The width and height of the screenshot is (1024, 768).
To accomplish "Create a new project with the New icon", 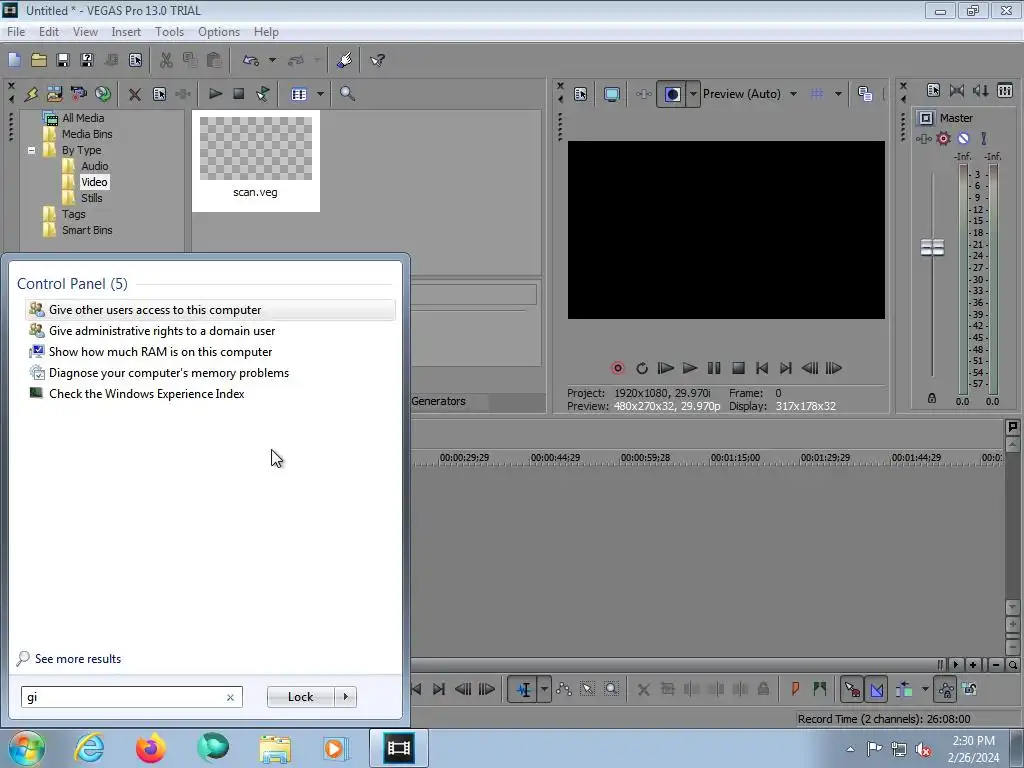I will click(14, 60).
